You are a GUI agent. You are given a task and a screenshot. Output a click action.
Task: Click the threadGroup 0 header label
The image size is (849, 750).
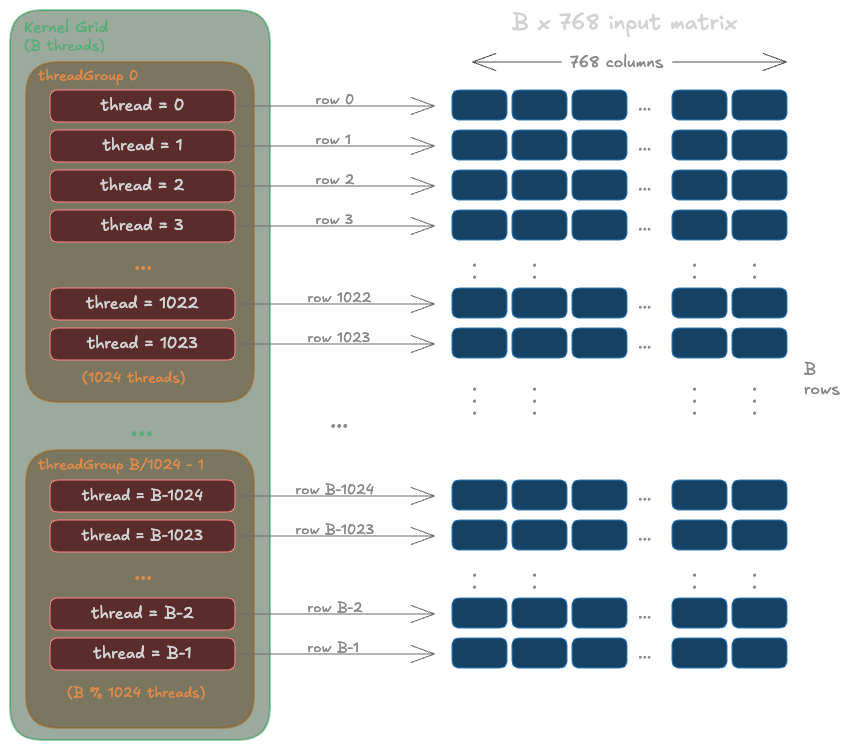[x=90, y=75]
